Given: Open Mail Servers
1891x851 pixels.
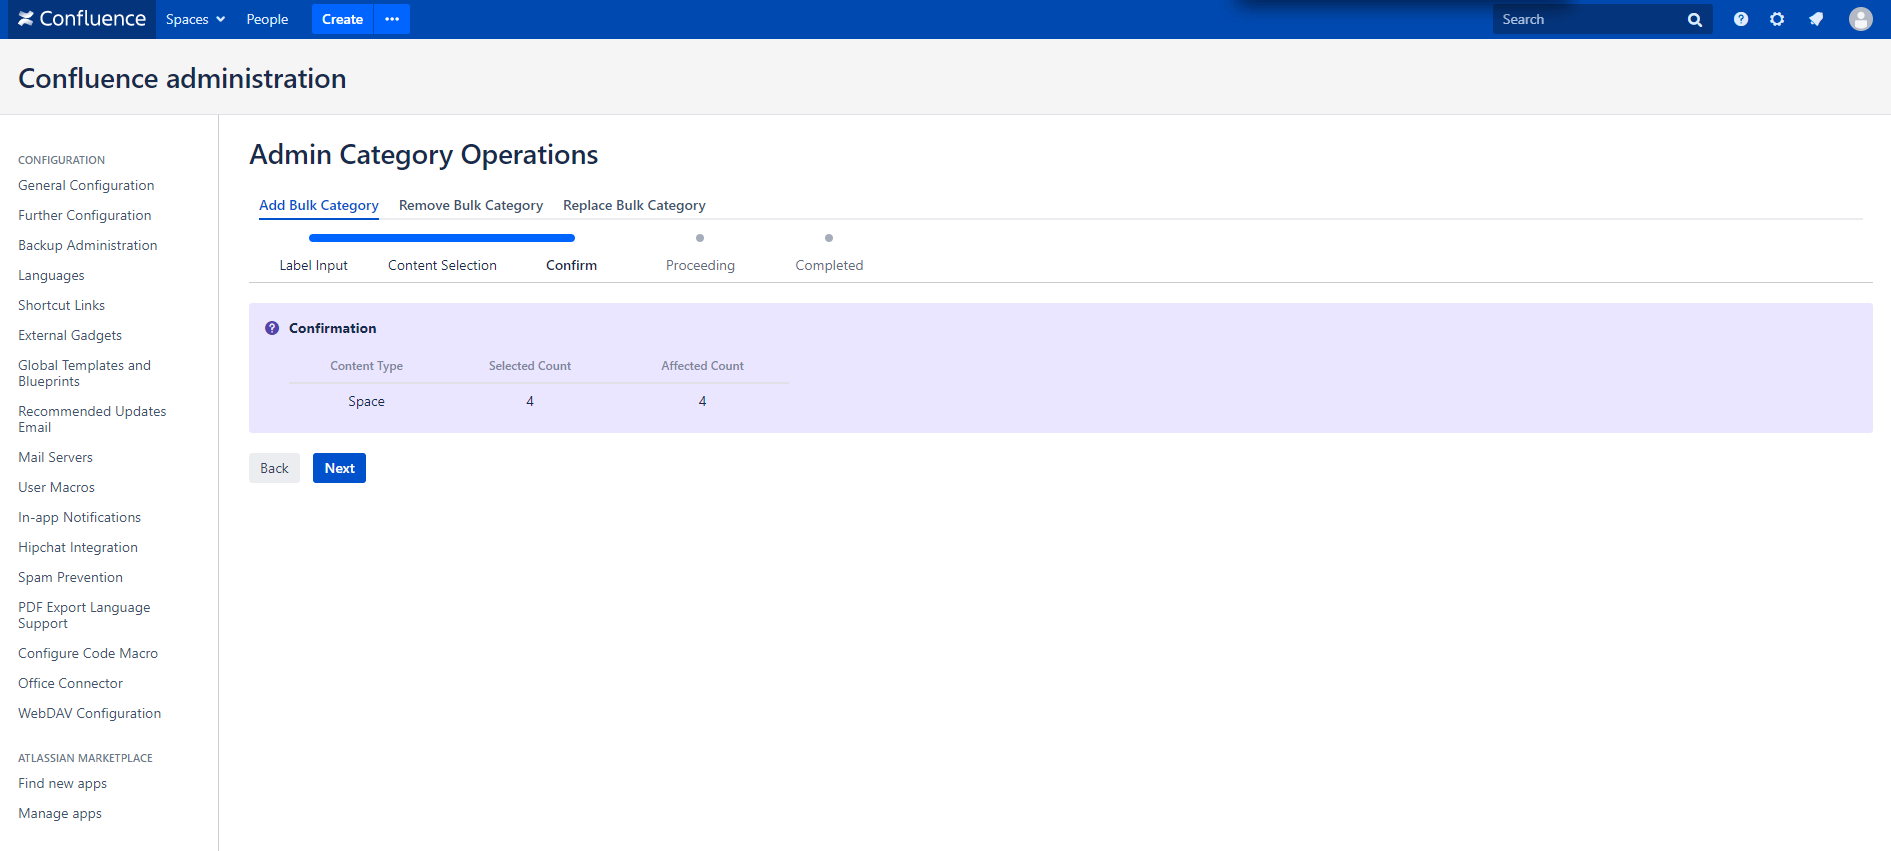Looking at the screenshot, I should [55, 457].
